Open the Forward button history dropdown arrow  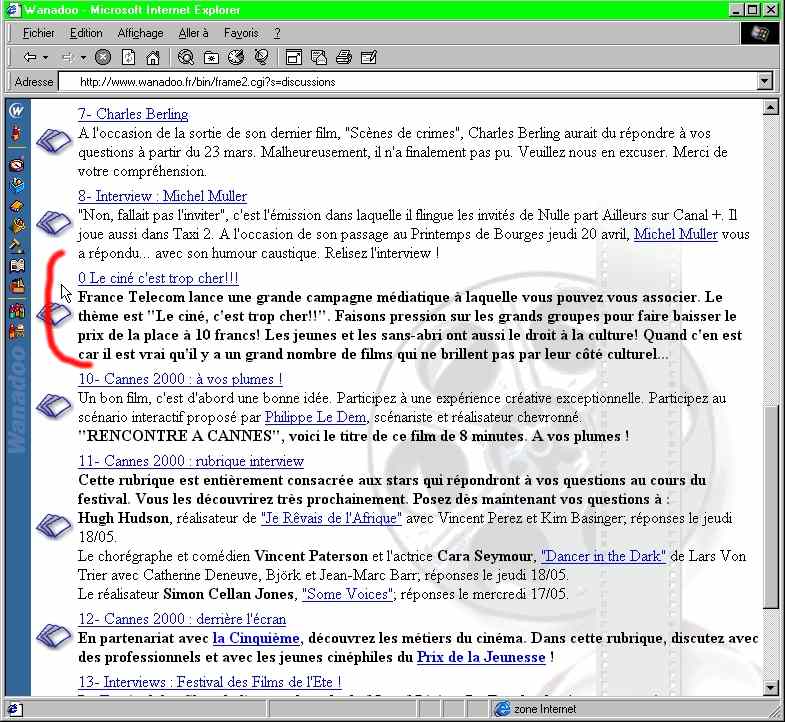(83, 58)
